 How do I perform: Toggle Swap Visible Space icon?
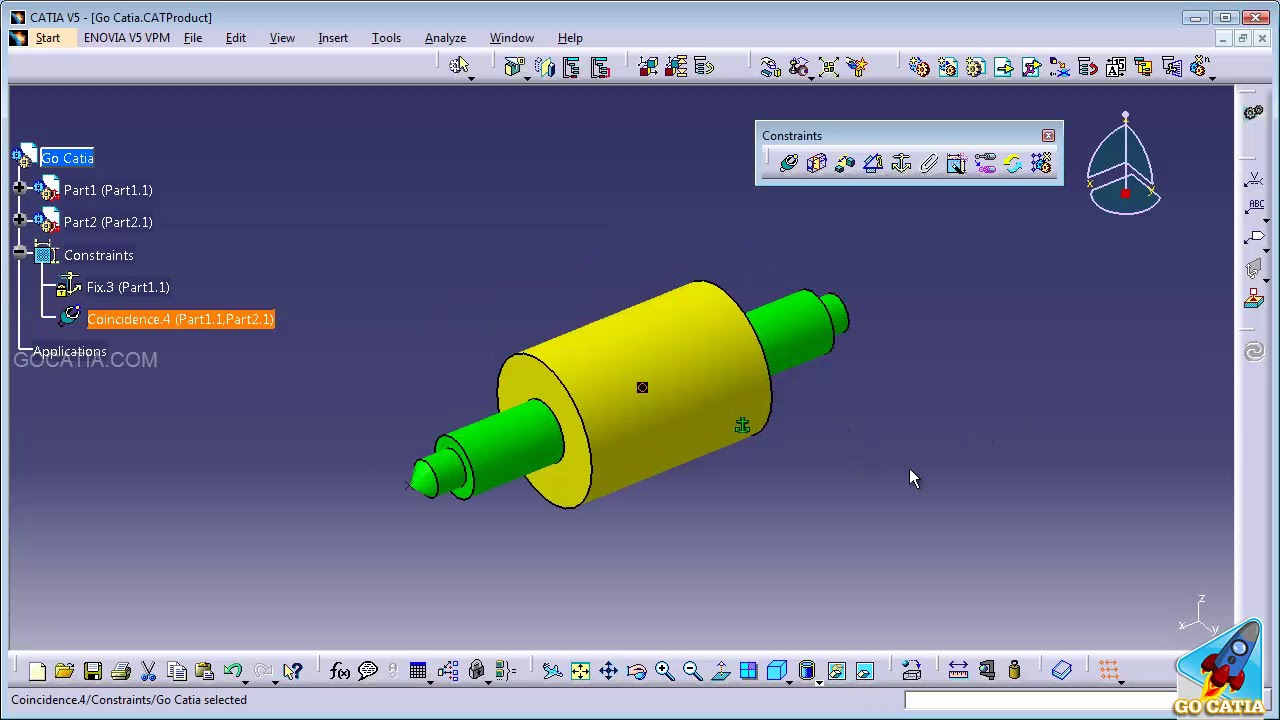(865, 671)
